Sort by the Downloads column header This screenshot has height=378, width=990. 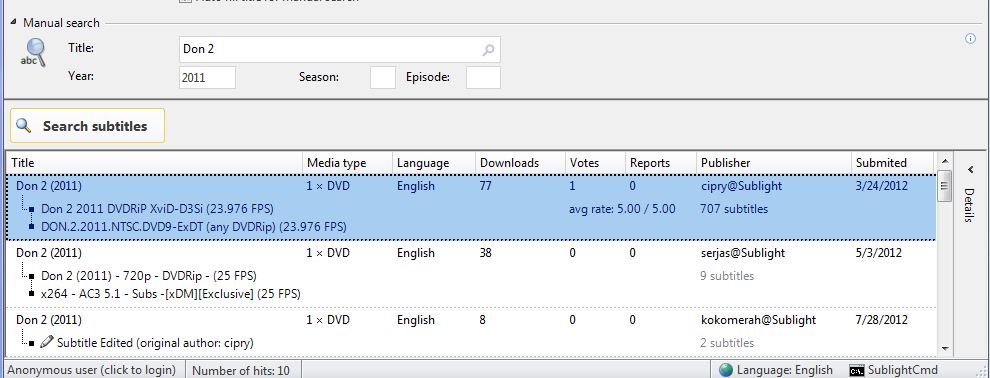520,163
